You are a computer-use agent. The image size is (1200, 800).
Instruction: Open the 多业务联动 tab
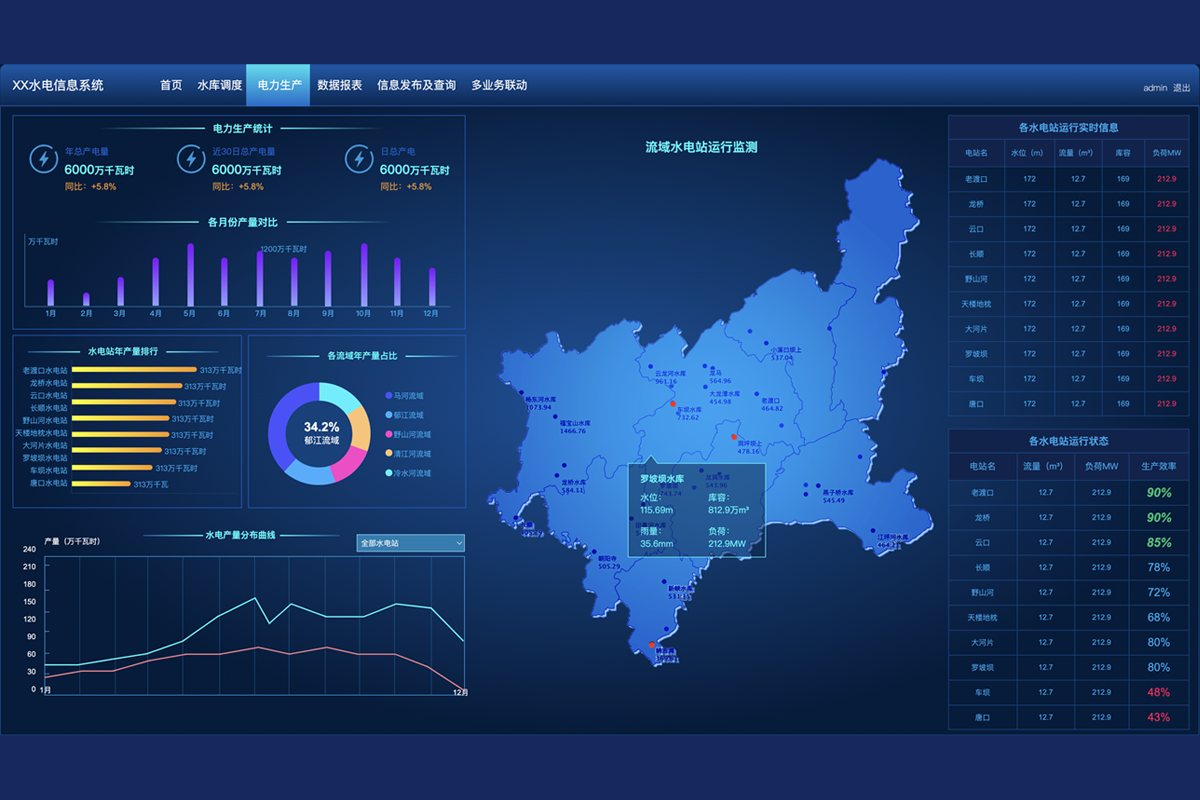(x=499, y=86)
